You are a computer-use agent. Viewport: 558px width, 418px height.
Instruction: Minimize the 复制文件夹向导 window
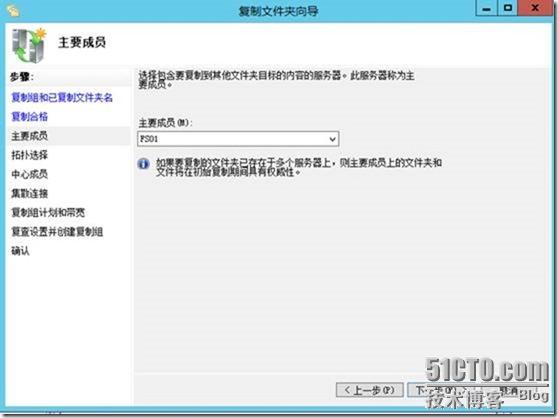coord(486,8)
